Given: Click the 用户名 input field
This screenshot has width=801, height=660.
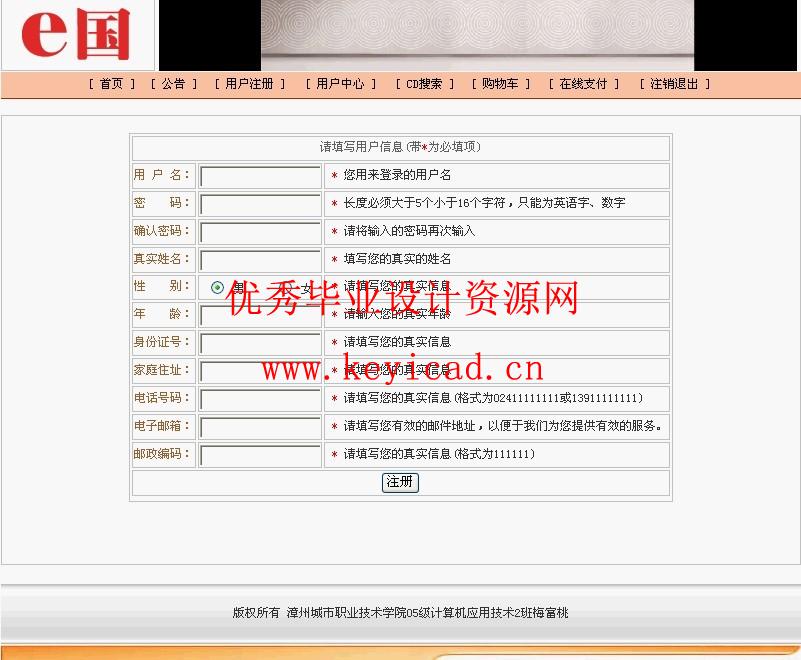Looking at the screenshot, I should pyautogui.click(x=260, y=177).
